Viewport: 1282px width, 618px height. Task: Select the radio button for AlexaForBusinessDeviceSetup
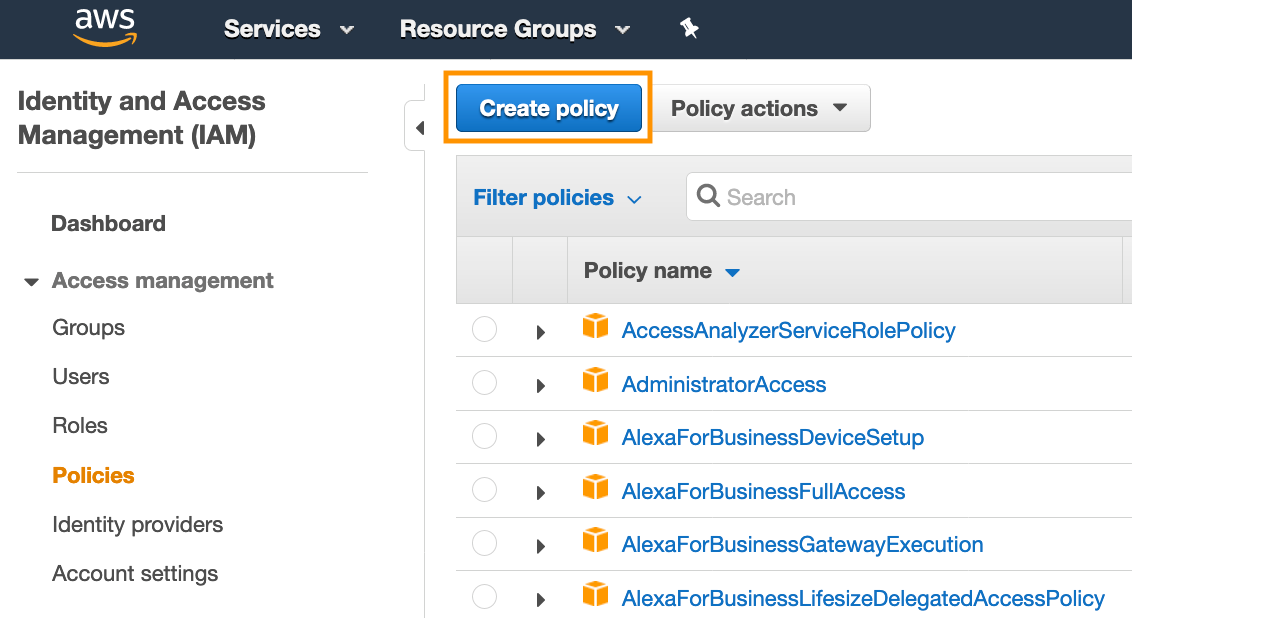click(x=484, y=436)
